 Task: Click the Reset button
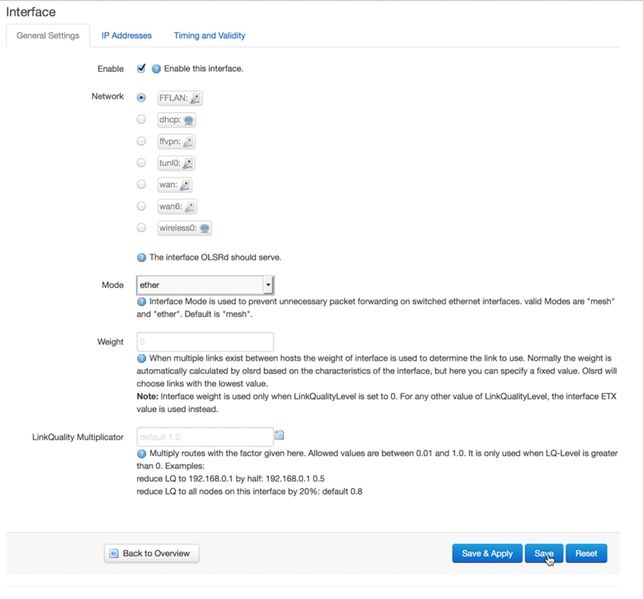click(586, 553)
